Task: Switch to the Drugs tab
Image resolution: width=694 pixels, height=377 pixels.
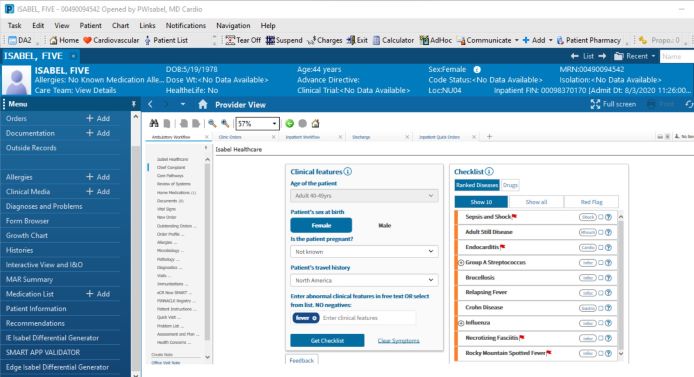Action: [x=510, y=185]
